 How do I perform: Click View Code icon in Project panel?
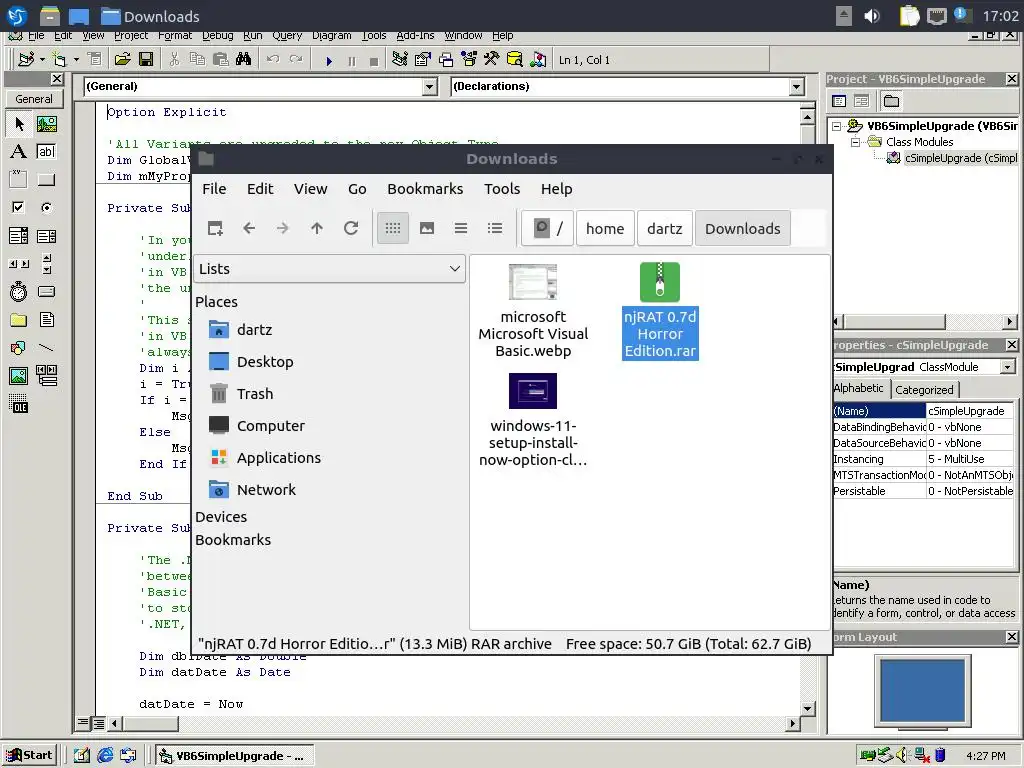tap(839, 101)
